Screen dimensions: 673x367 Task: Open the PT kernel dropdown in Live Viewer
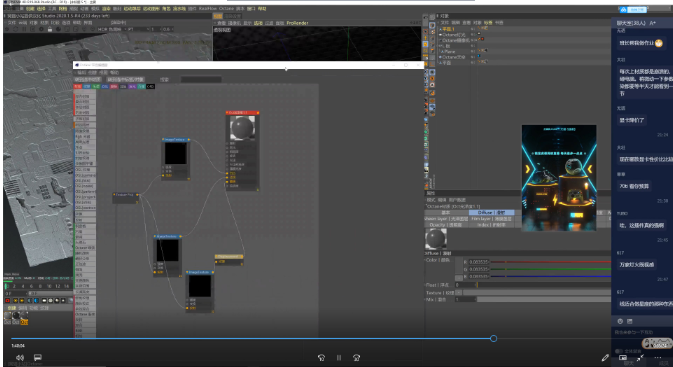tap(137, 29)
